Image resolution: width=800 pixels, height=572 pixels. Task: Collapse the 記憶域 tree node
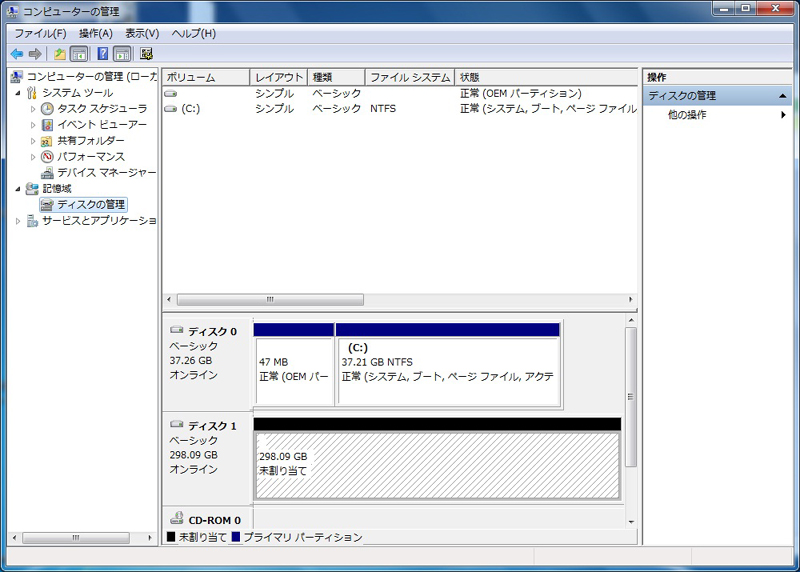pos(18,189)
